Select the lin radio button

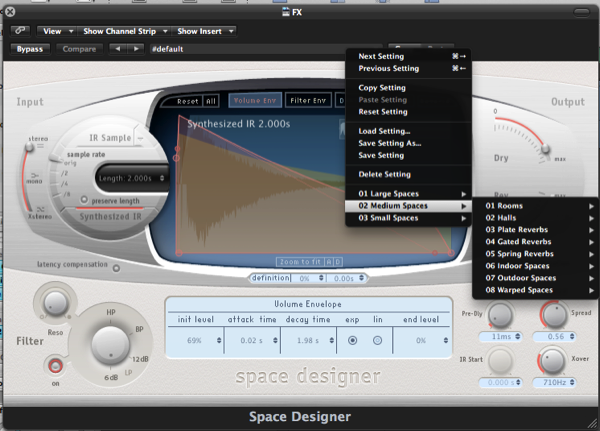[377, 340]
